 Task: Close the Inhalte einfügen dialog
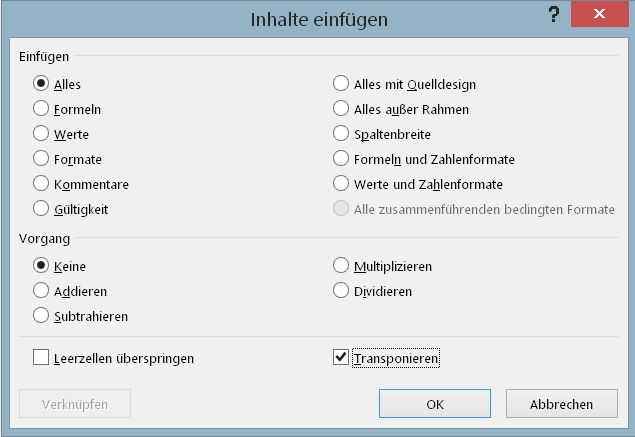click(598, 16)
